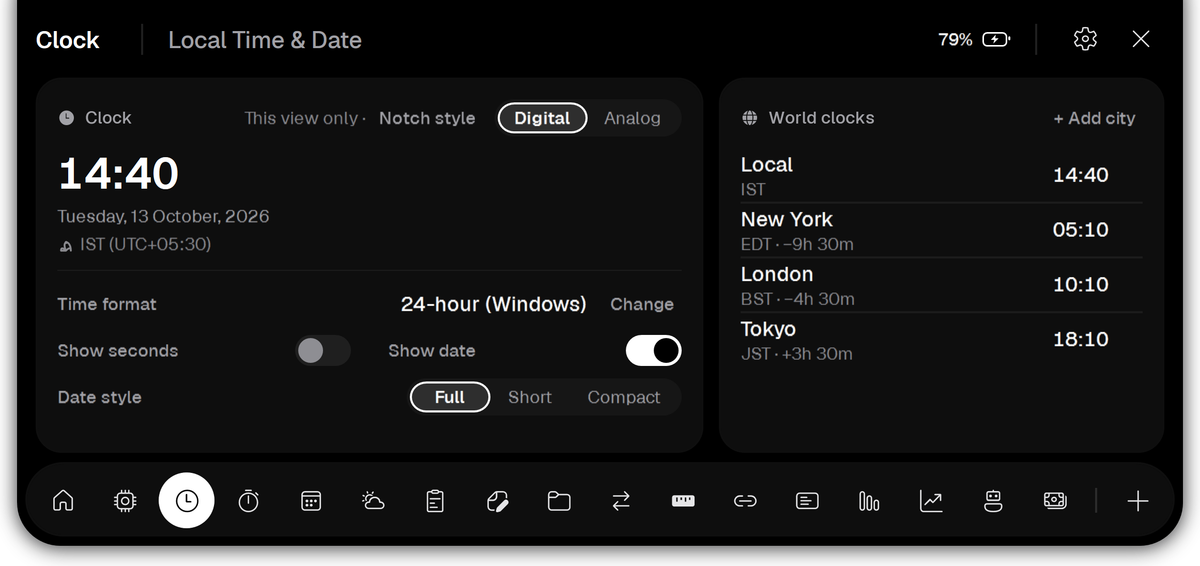This screenshot has height=566, width=1200.
Task: Open the text card icon in dock
Action: [x=807, y=501]
